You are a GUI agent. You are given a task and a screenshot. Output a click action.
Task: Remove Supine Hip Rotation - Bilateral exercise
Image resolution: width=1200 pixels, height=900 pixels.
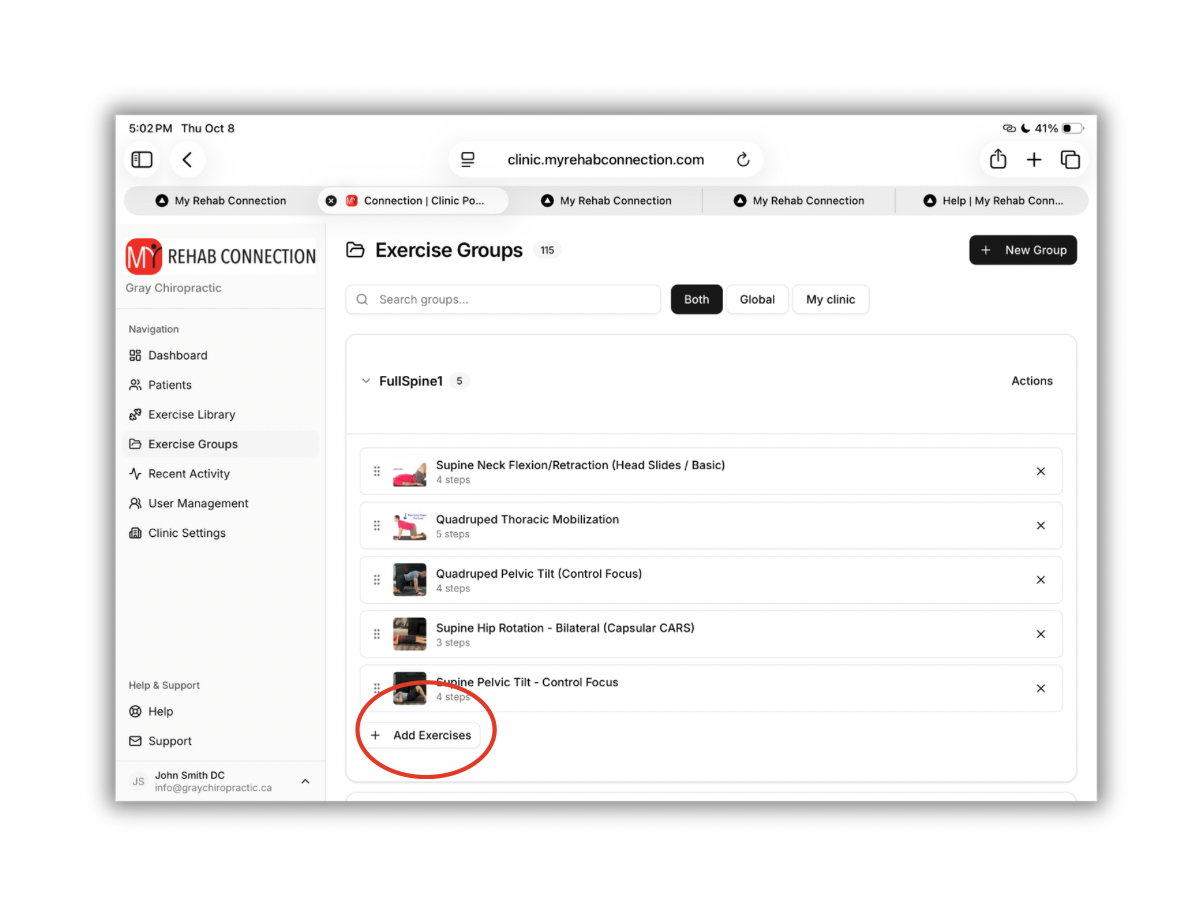point(1041,634)
